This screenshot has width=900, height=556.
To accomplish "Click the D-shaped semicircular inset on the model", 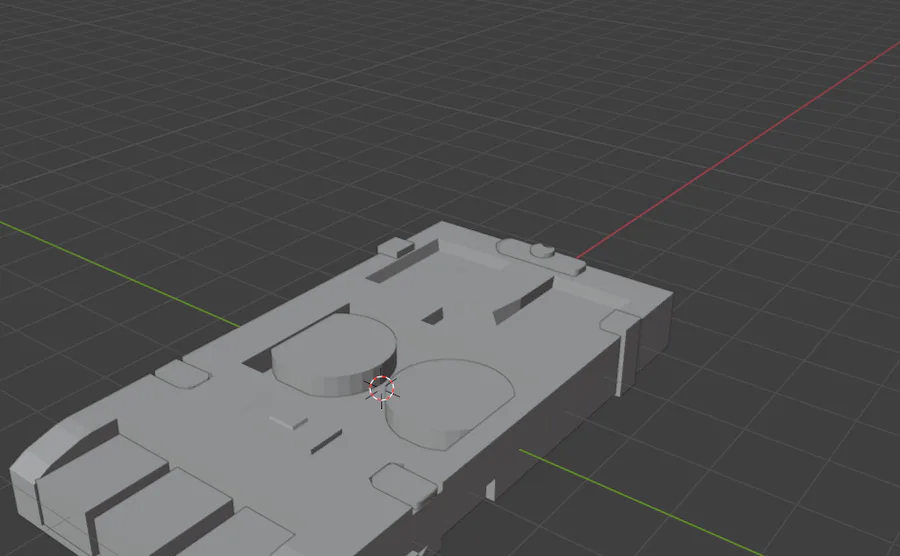I will click(449, 405).
